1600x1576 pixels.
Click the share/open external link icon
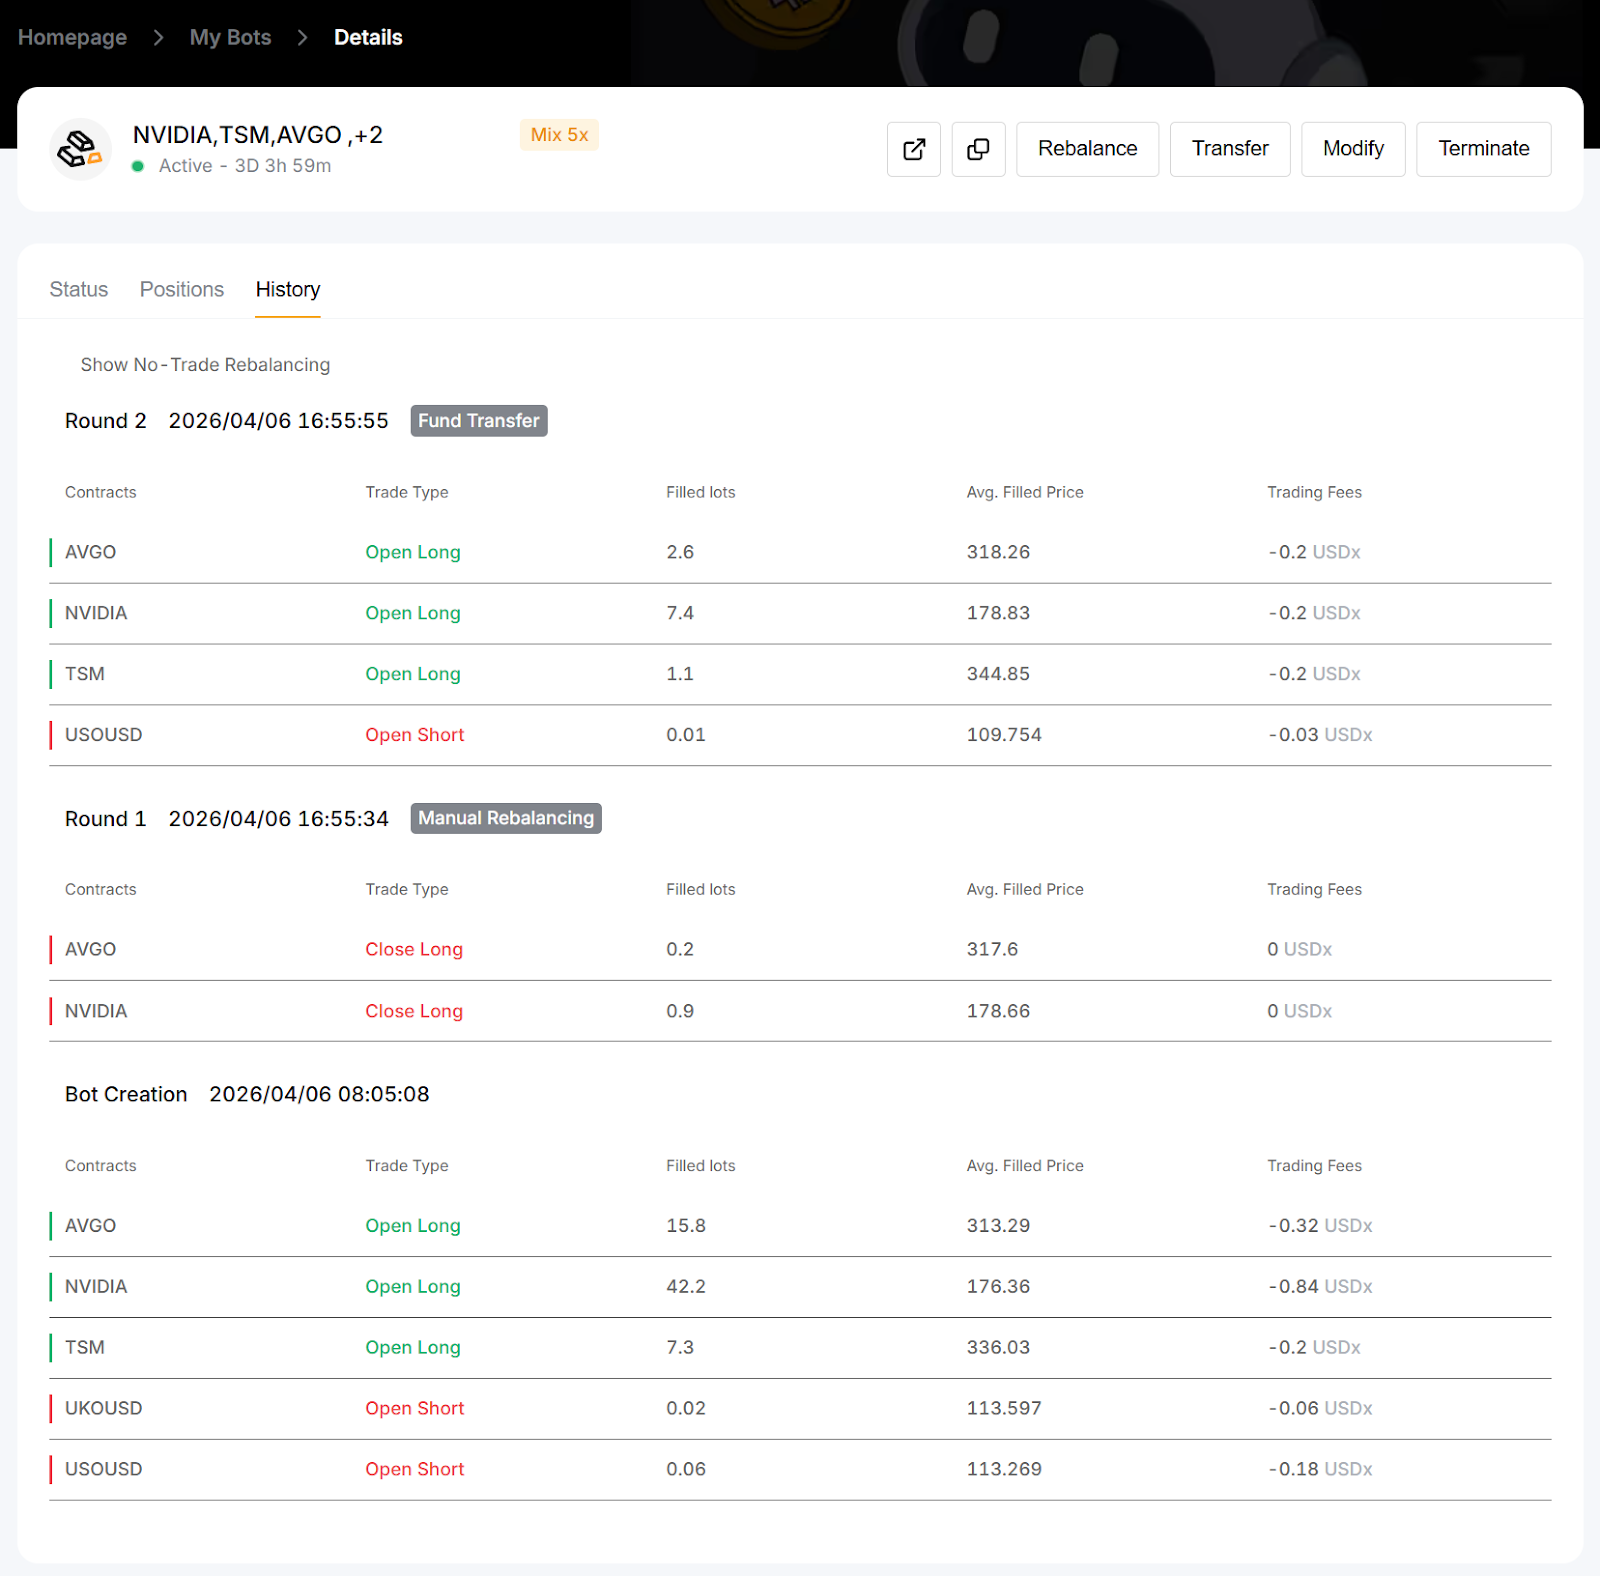[x=913, y=149]
